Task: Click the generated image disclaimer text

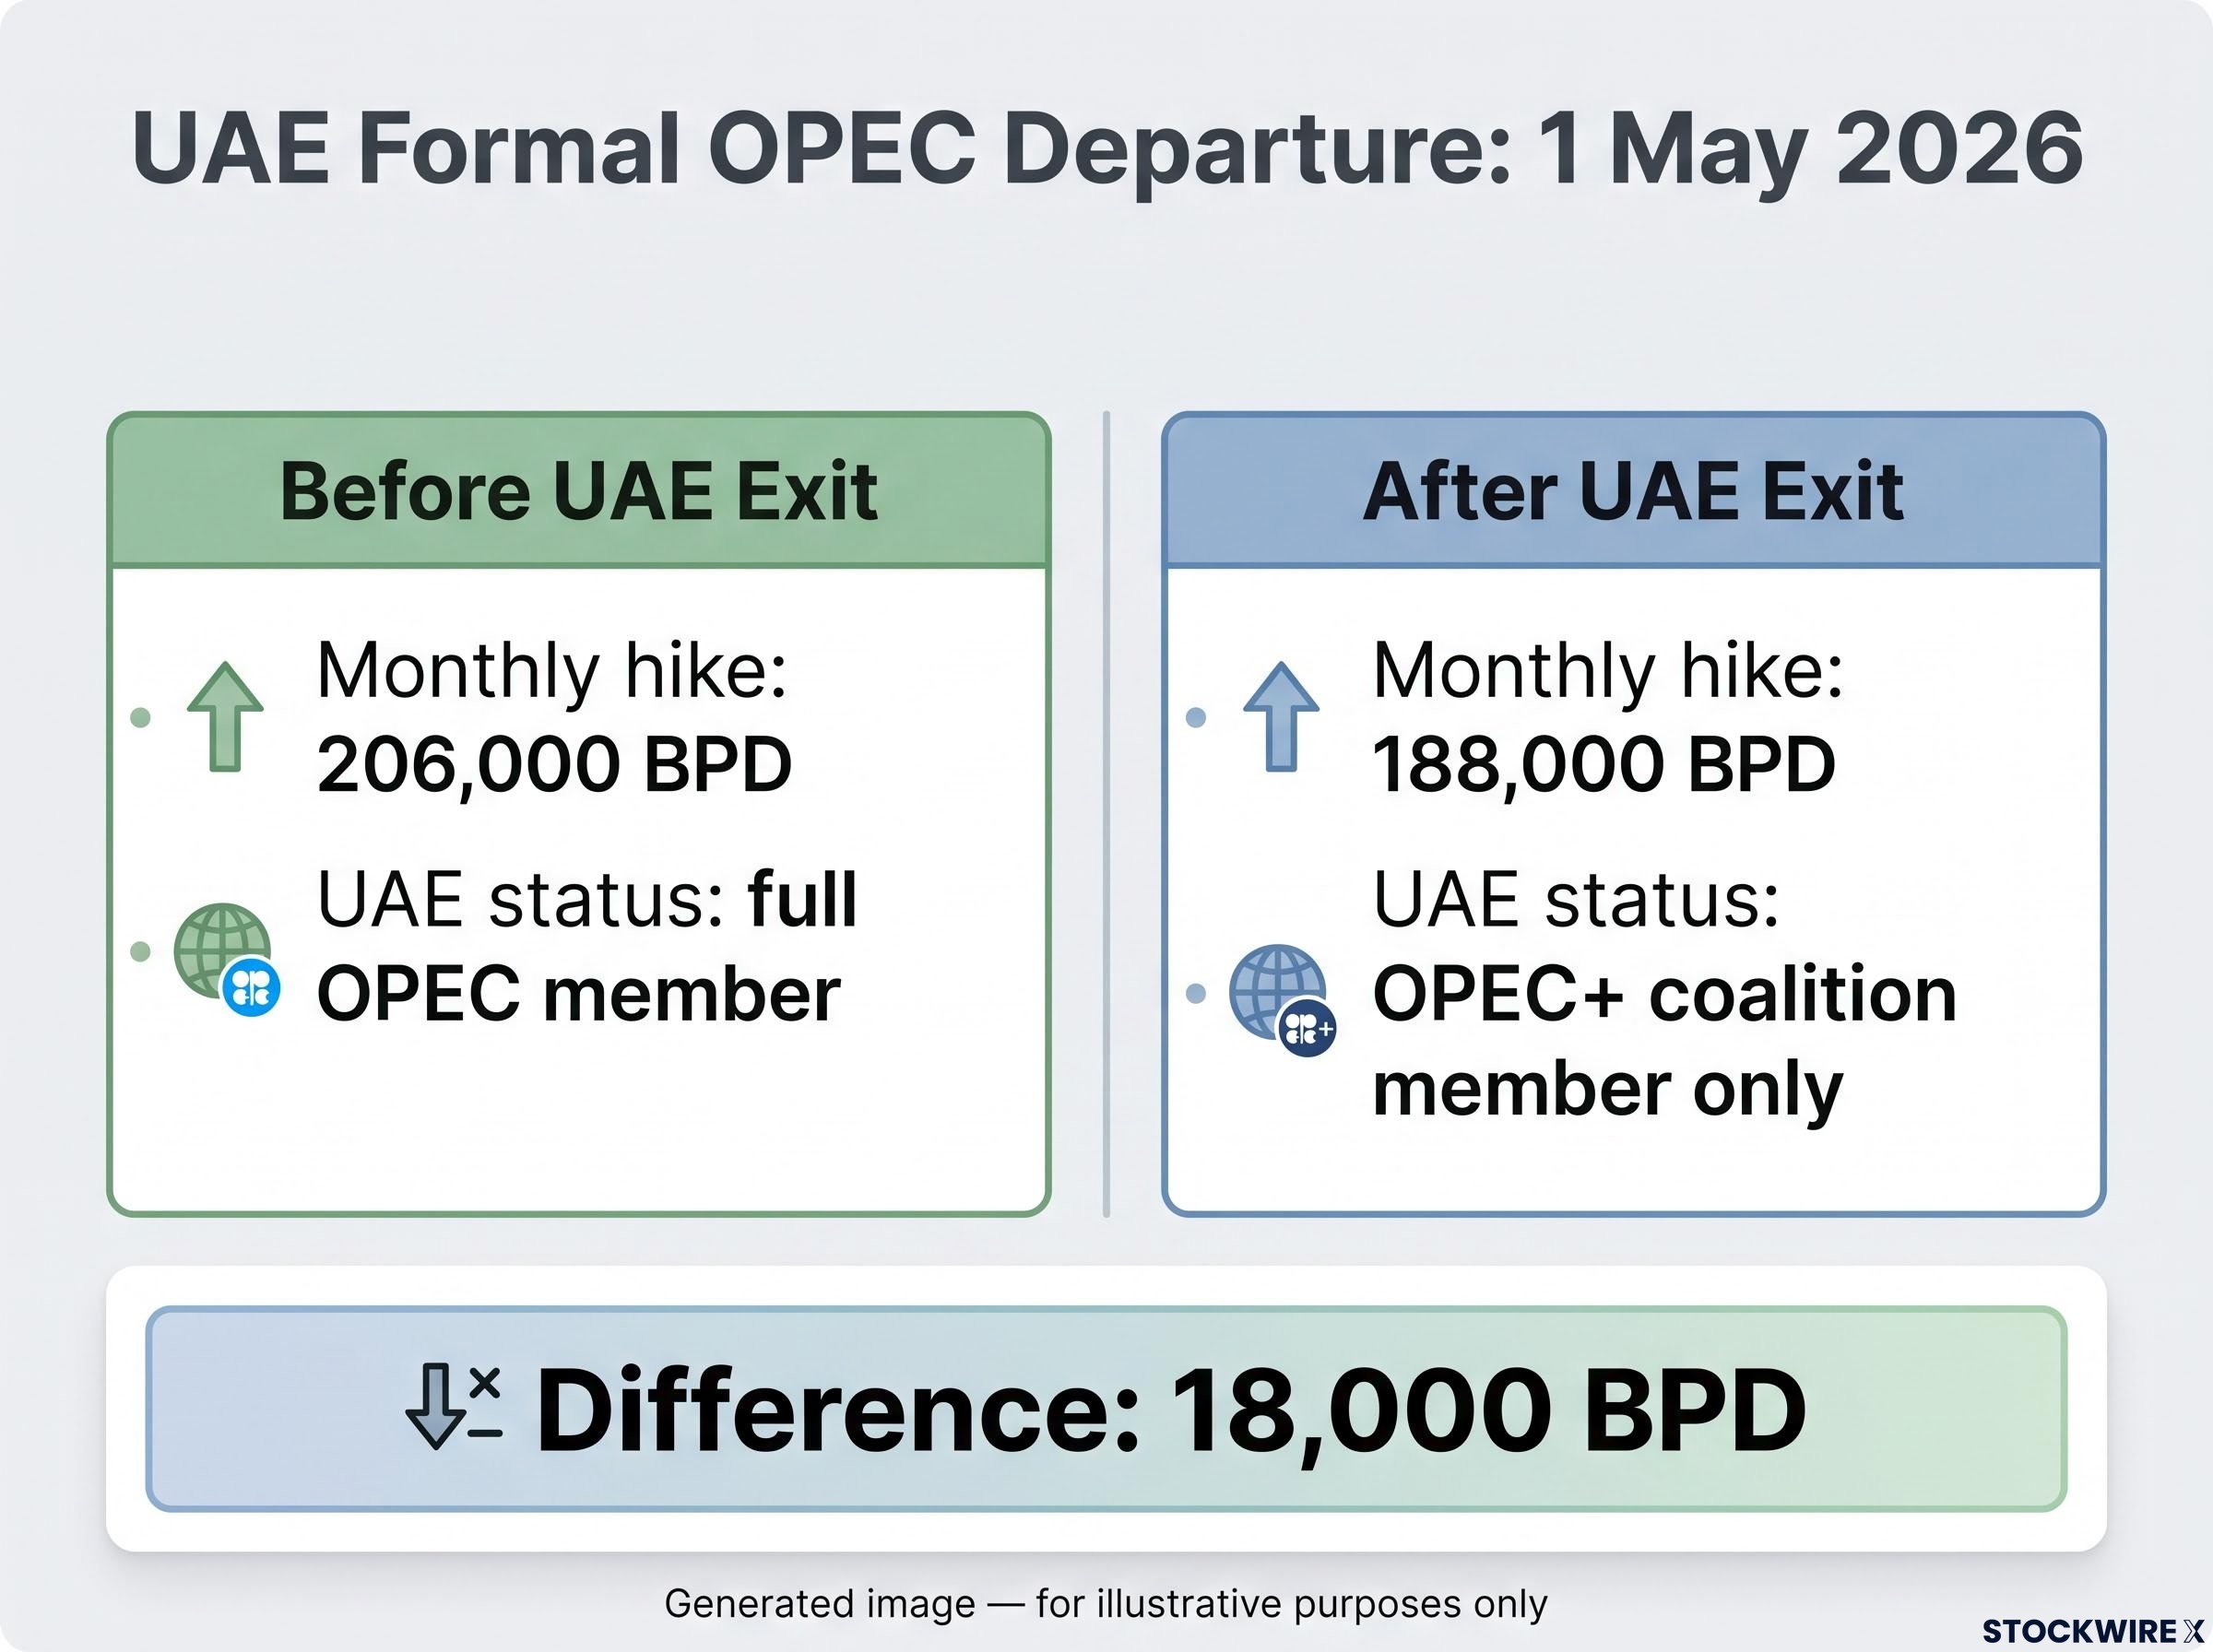Action: (1106, 1603)
